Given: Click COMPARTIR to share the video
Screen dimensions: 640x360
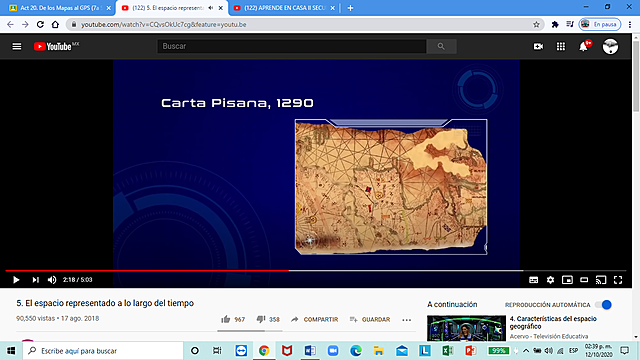Looking at the screenshot, I should 315,320.
